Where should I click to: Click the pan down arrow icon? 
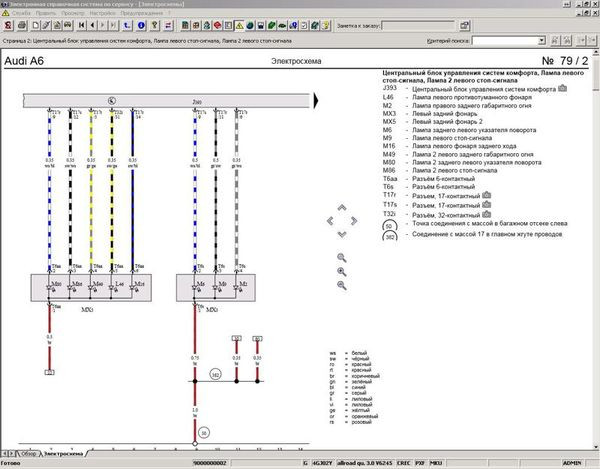[341, 233]
